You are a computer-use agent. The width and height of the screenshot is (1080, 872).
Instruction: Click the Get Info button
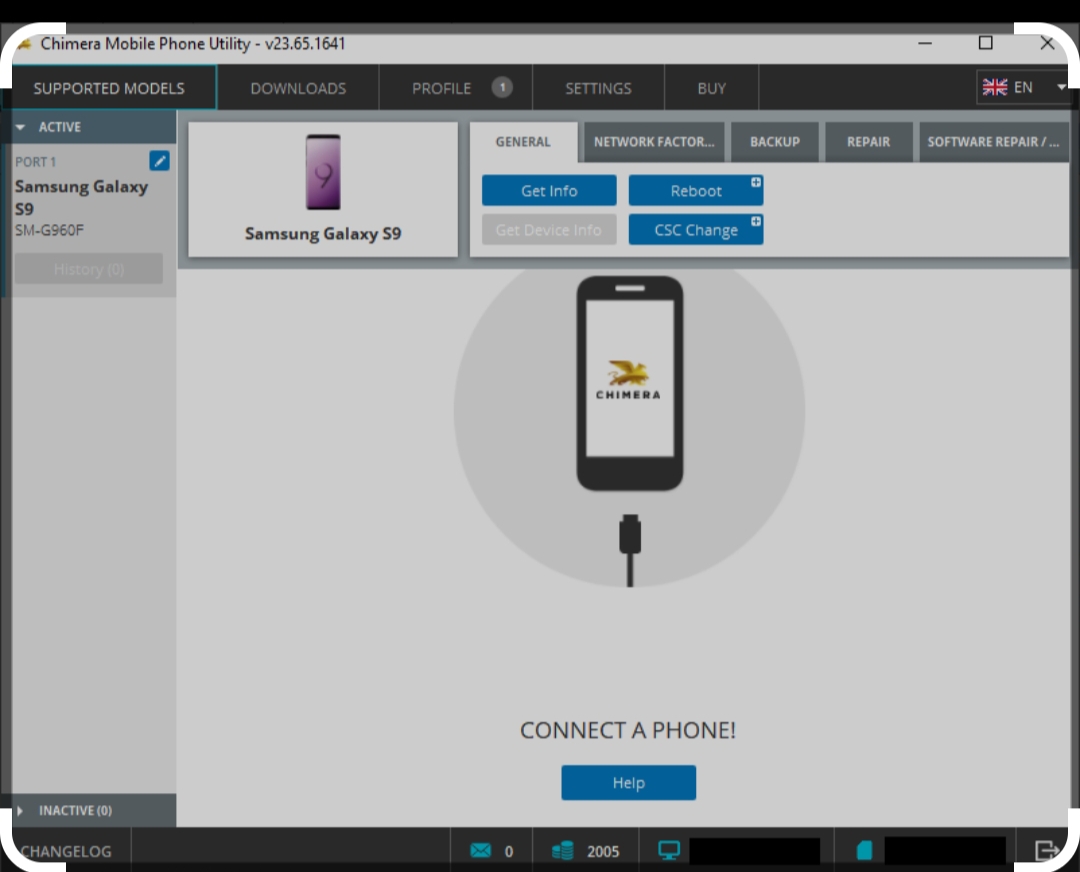(549, 191)
